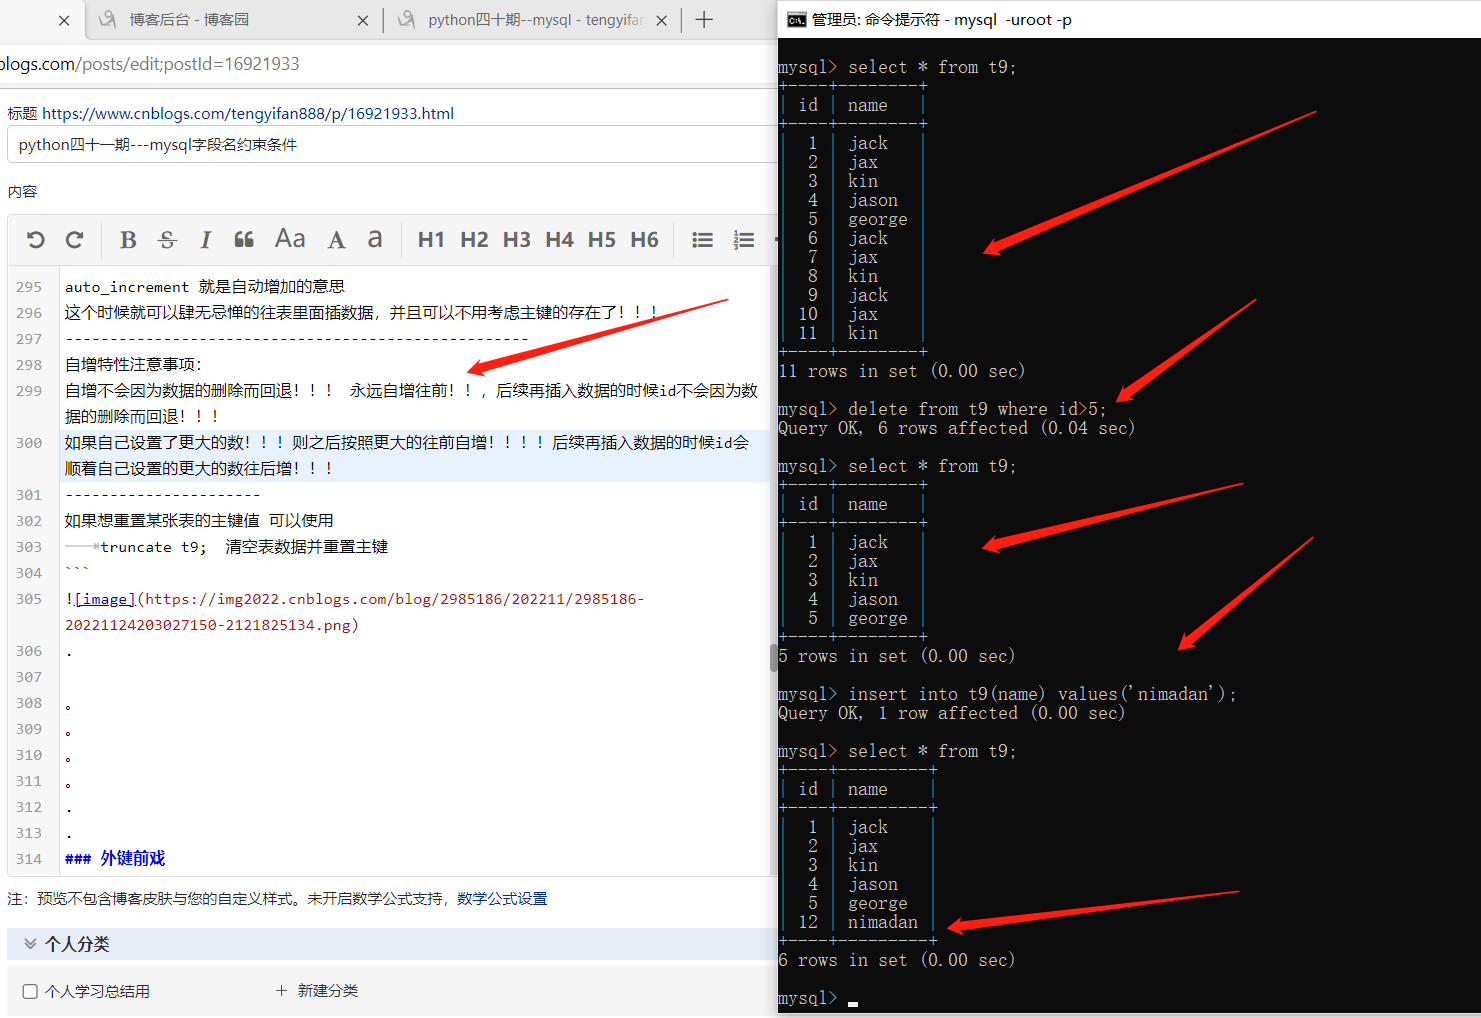Click the post title input field
The image size is (1481, 1018).
[392, 144]
